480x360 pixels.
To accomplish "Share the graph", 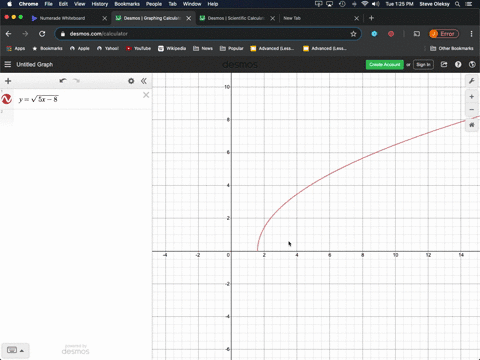I will pos(444,64).
